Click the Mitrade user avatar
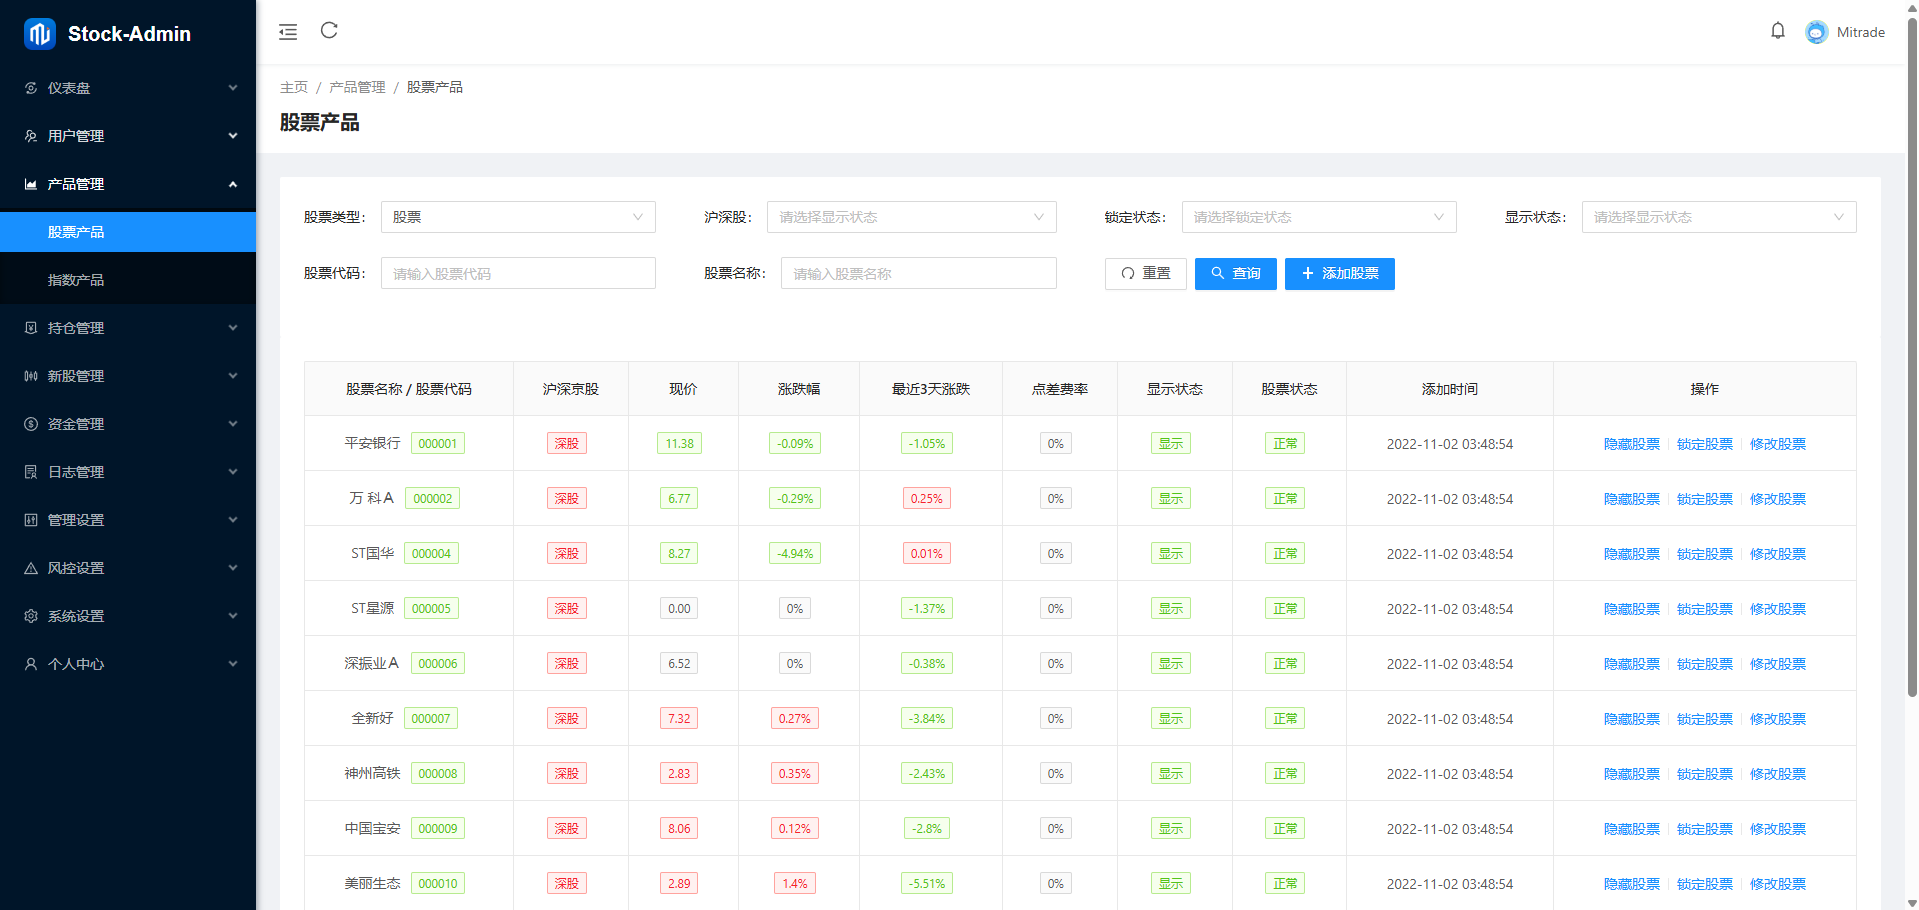The height and width of the screenshot is (910, 1919). (x=1816, y=32)
